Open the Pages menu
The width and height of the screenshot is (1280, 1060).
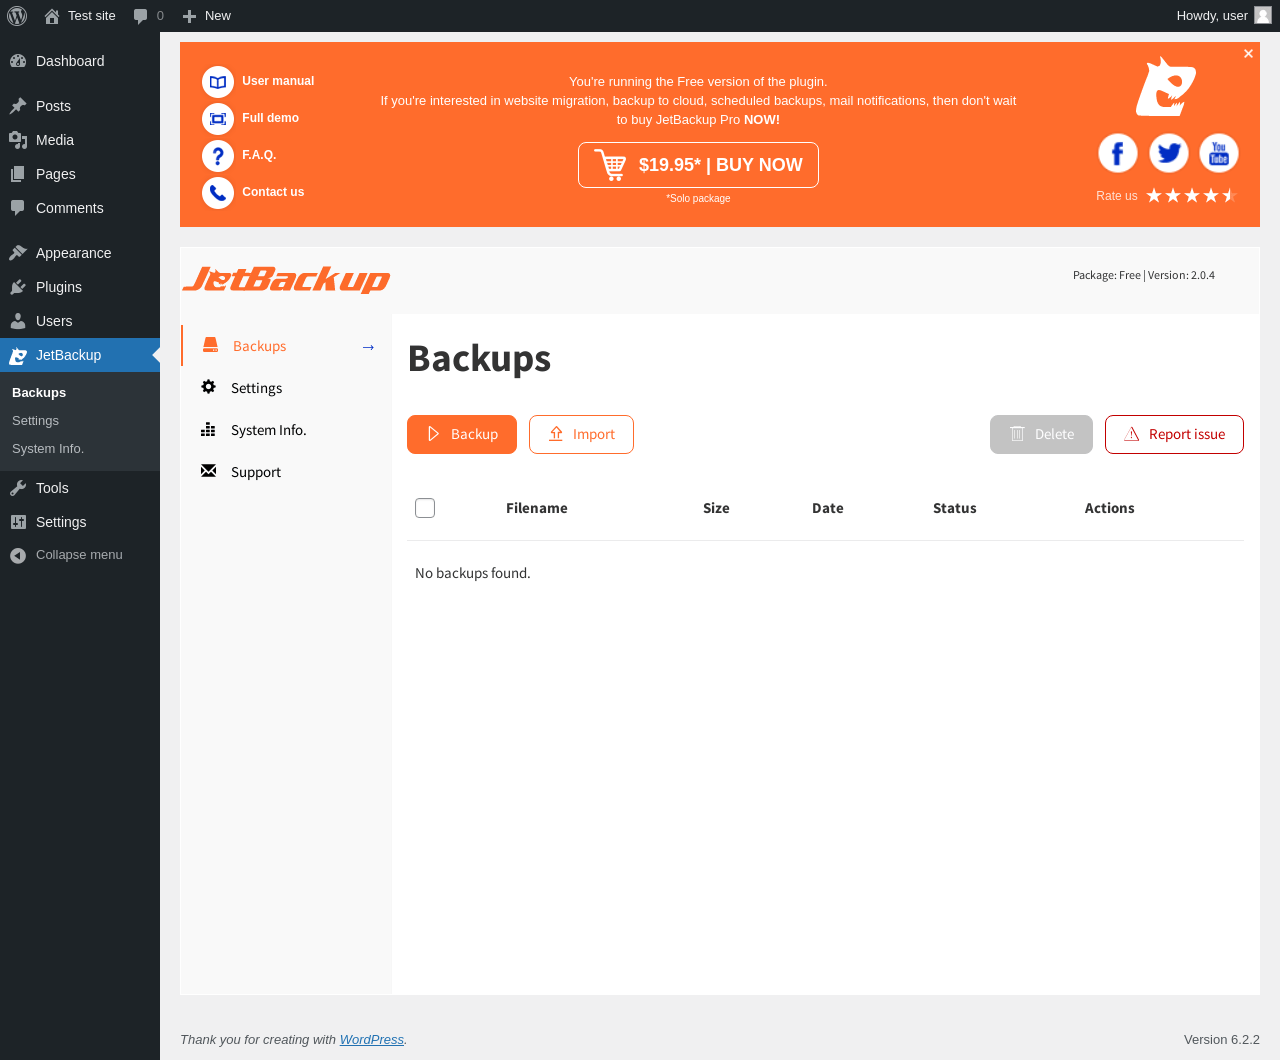(80, 174)
